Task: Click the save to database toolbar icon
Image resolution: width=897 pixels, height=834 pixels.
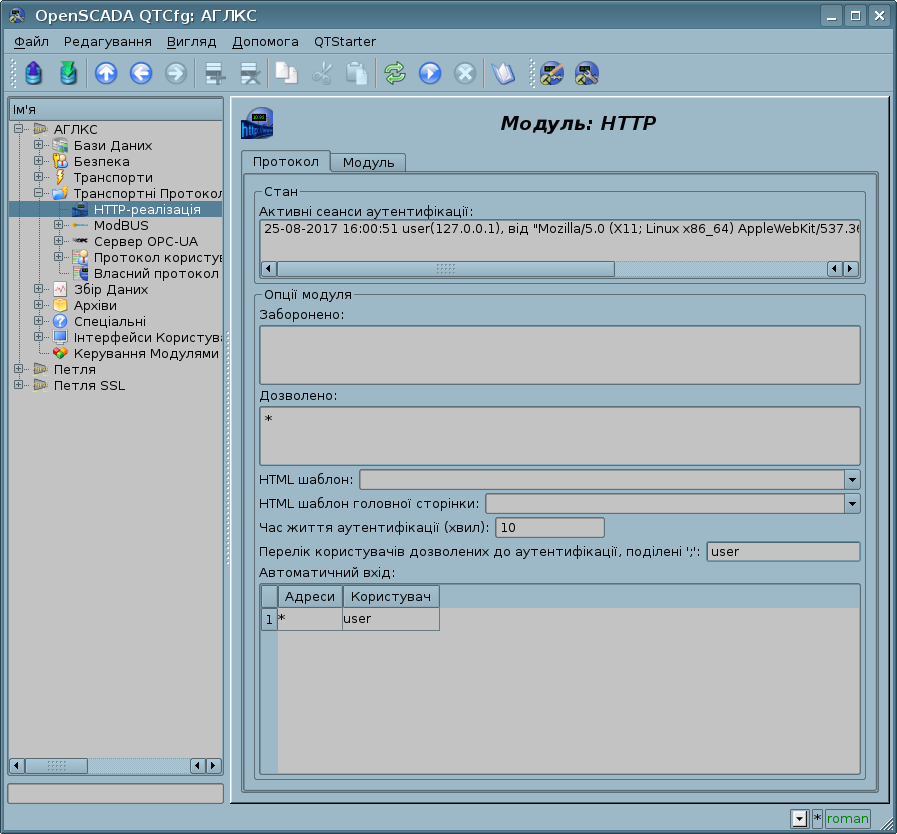Action: (67, 73)
